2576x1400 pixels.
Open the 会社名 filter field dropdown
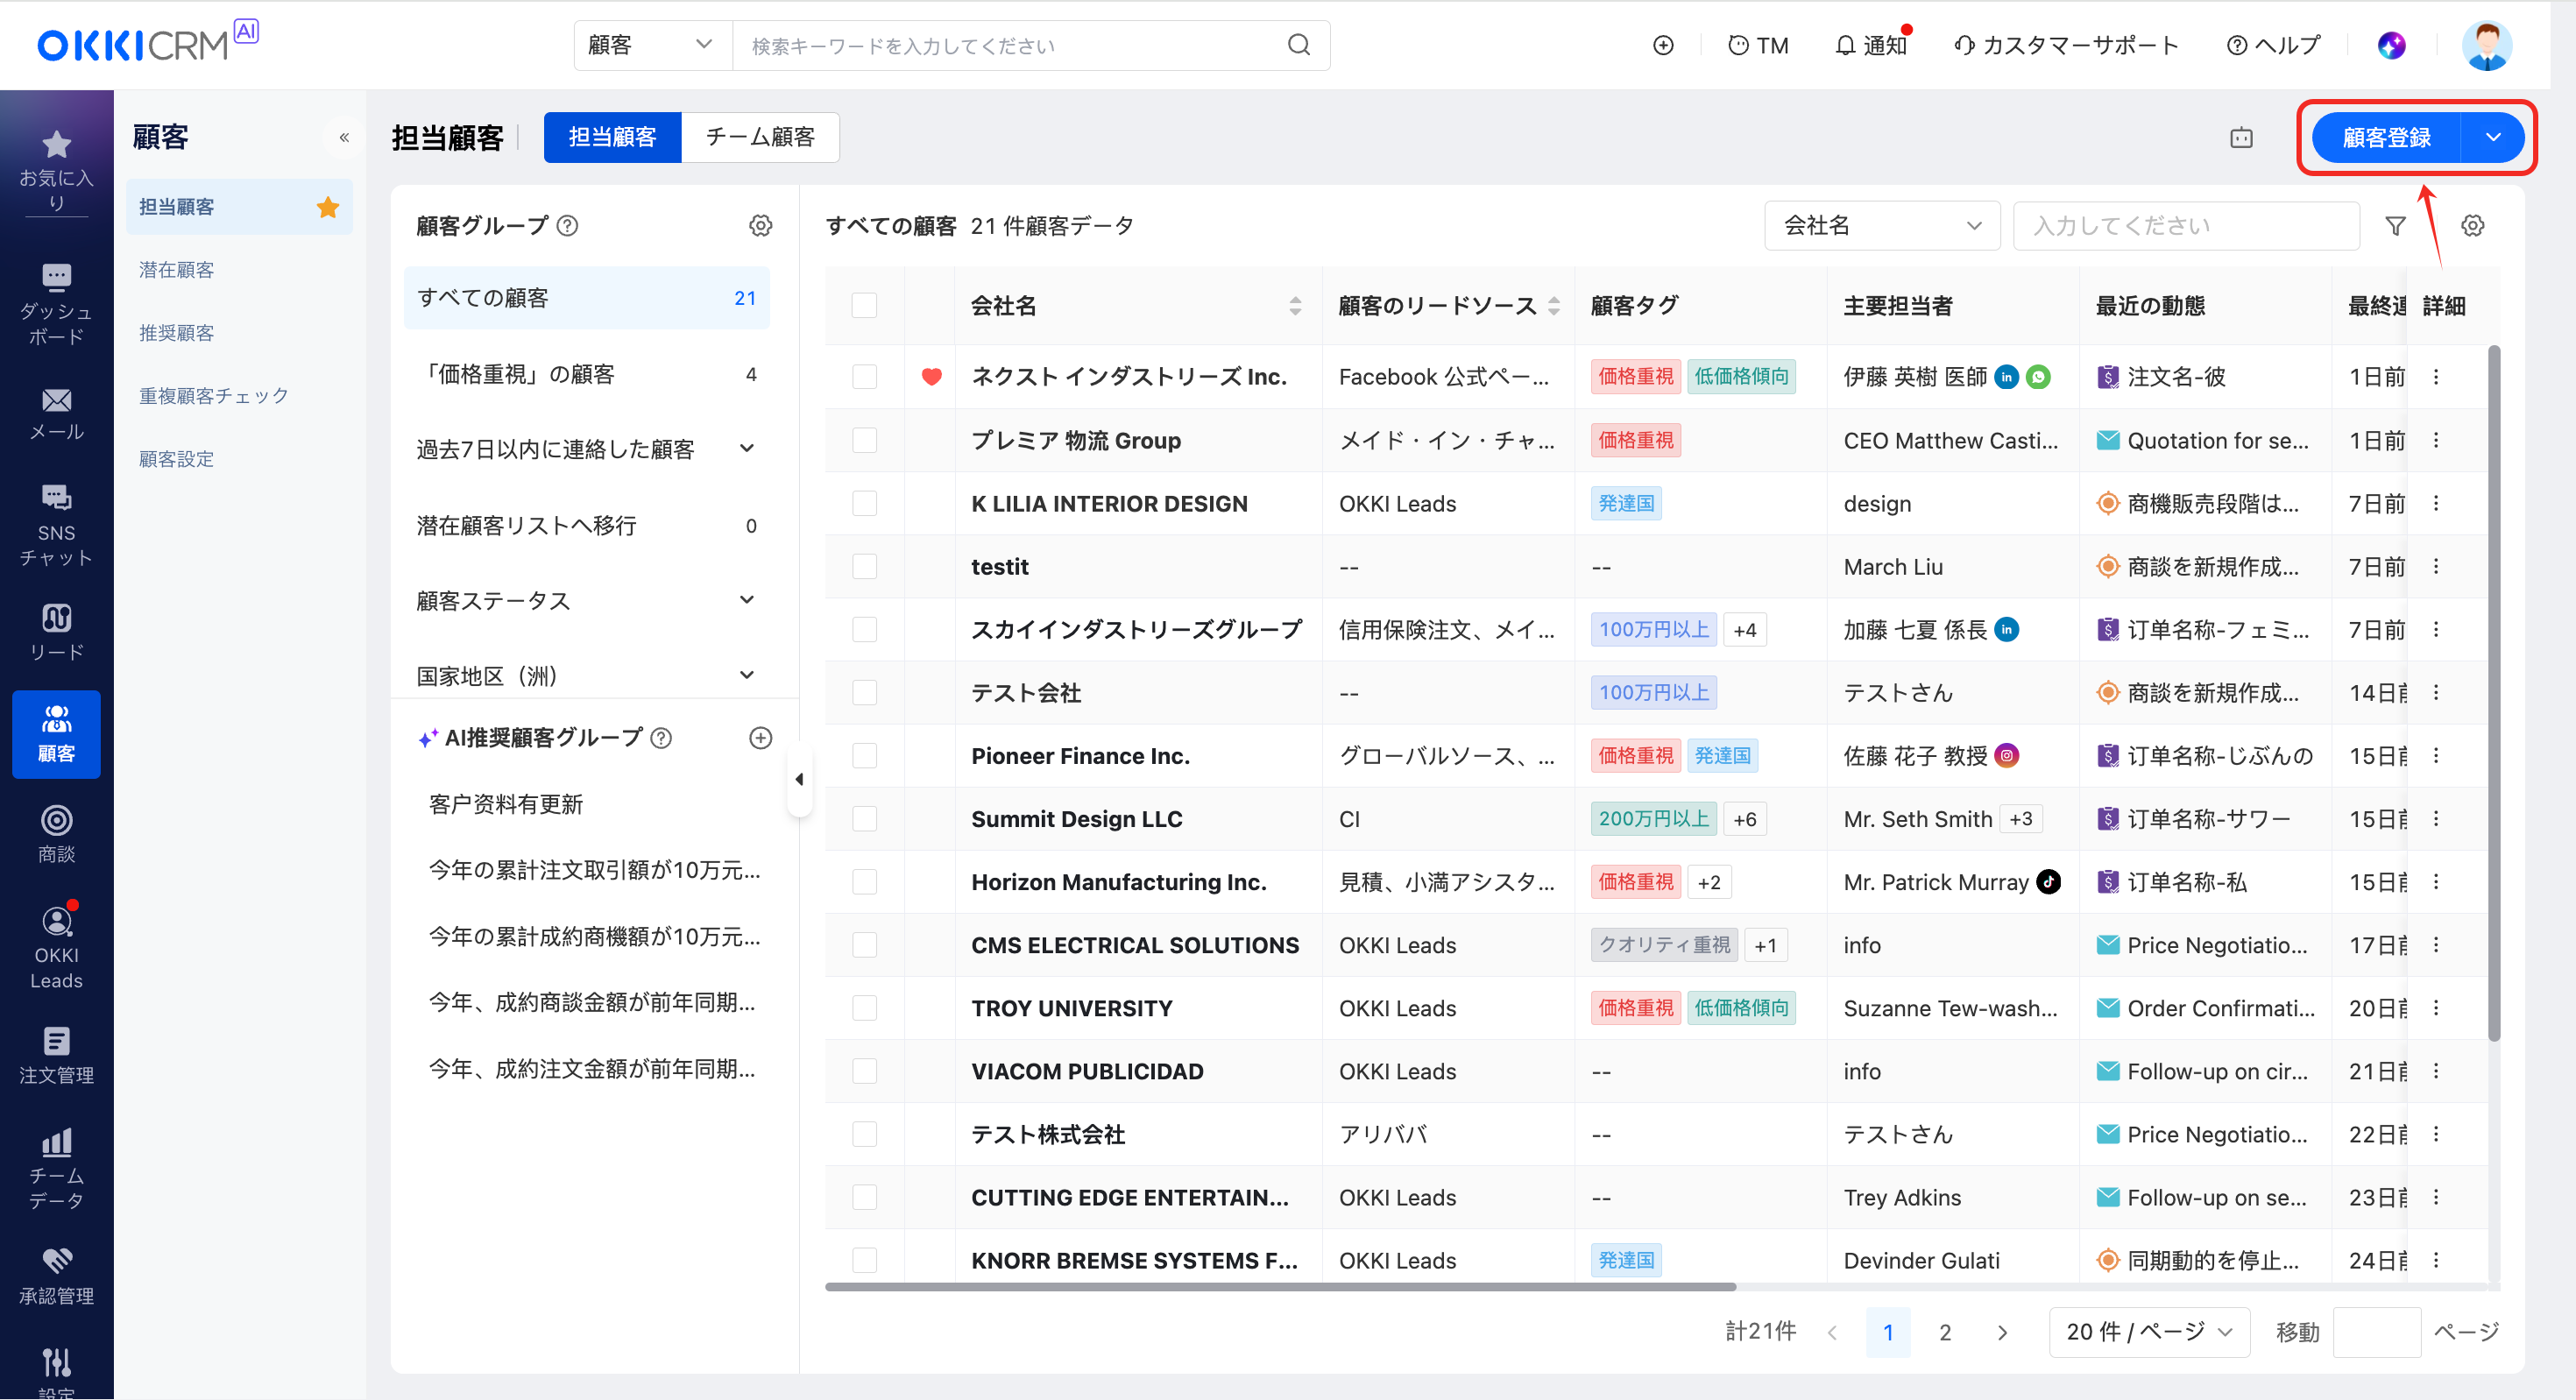click(x=1881, y=226)
